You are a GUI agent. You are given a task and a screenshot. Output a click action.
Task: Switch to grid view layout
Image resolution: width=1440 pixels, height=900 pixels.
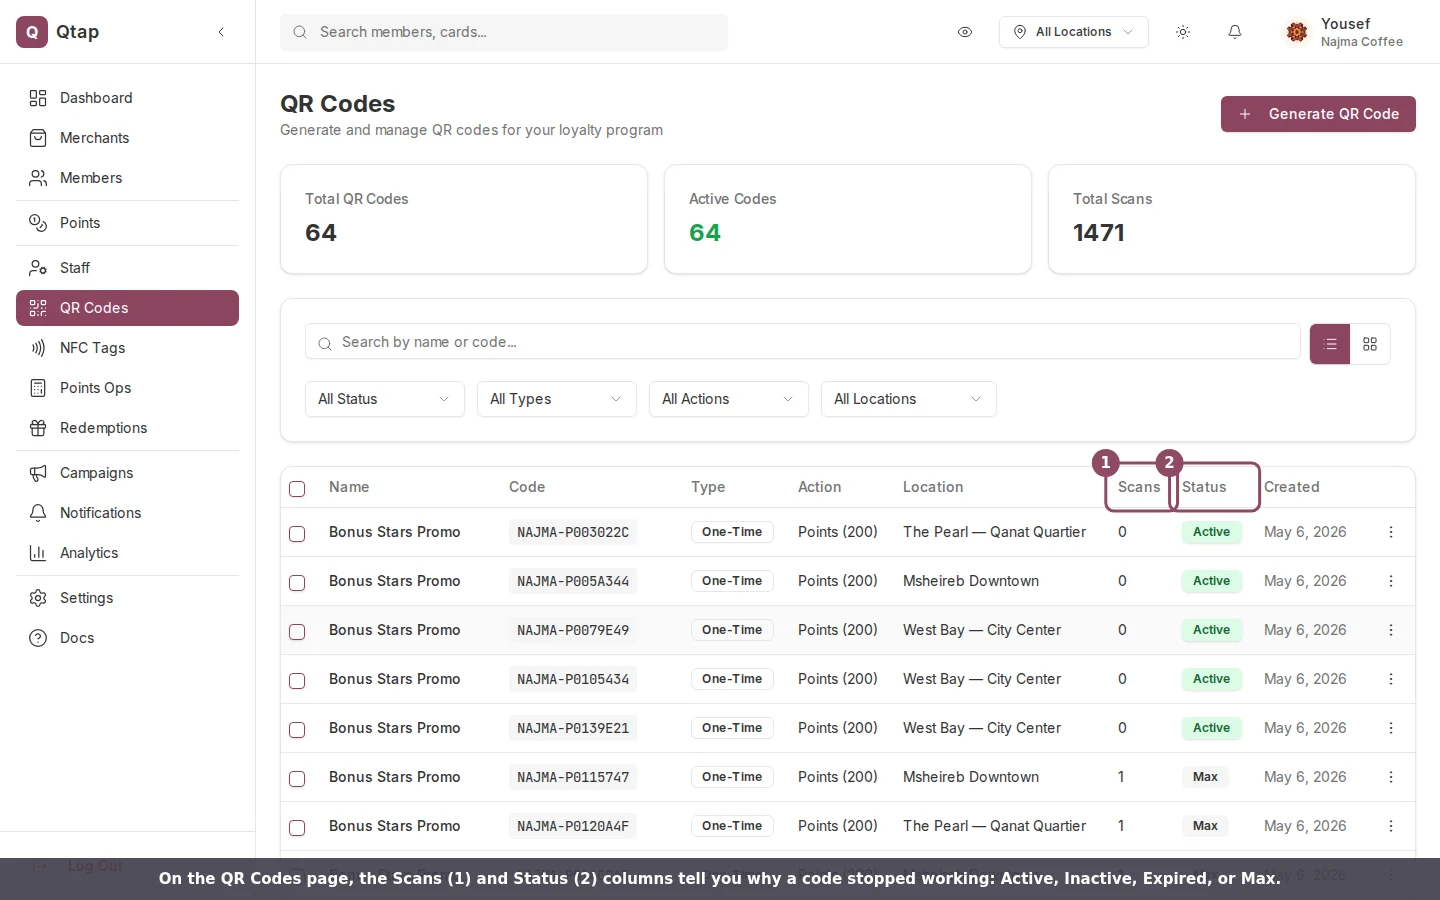[x=1370, y=344]
